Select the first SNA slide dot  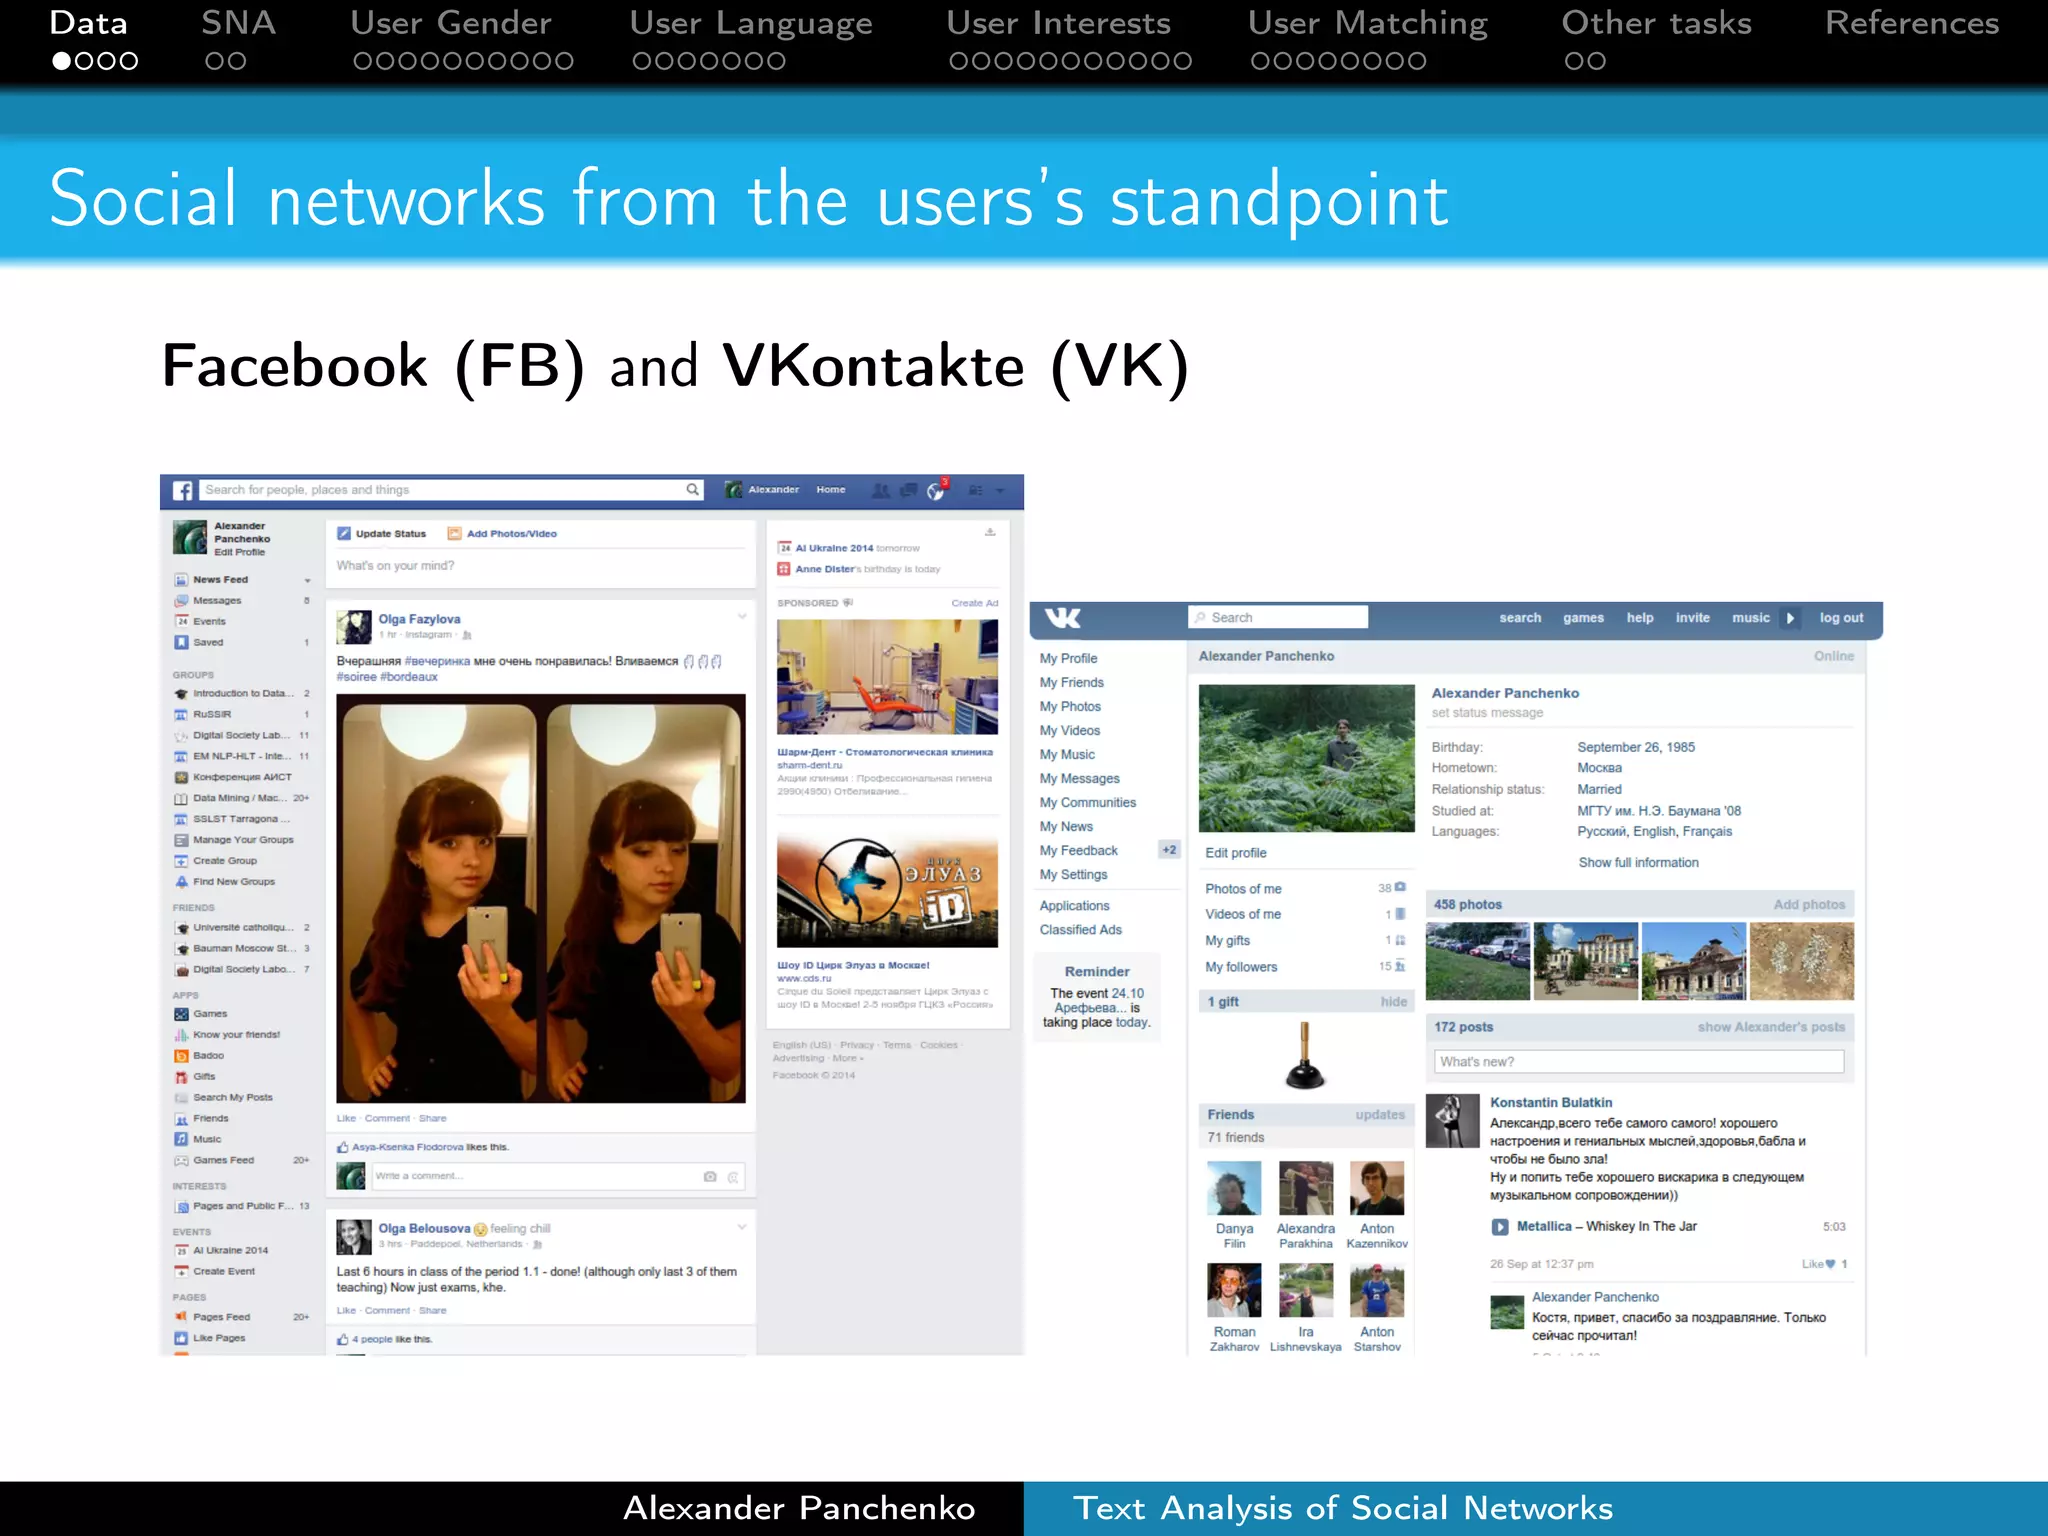click(x=215, y=61)
